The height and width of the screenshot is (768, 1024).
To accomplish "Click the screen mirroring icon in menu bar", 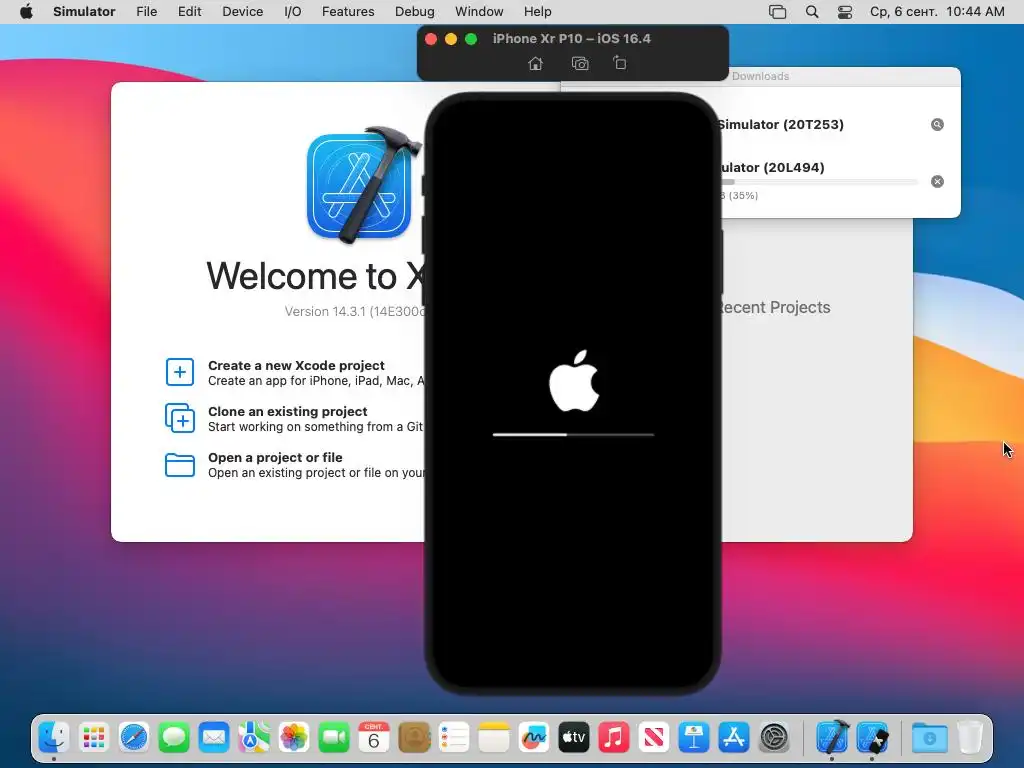I will [x=777, y=12].
